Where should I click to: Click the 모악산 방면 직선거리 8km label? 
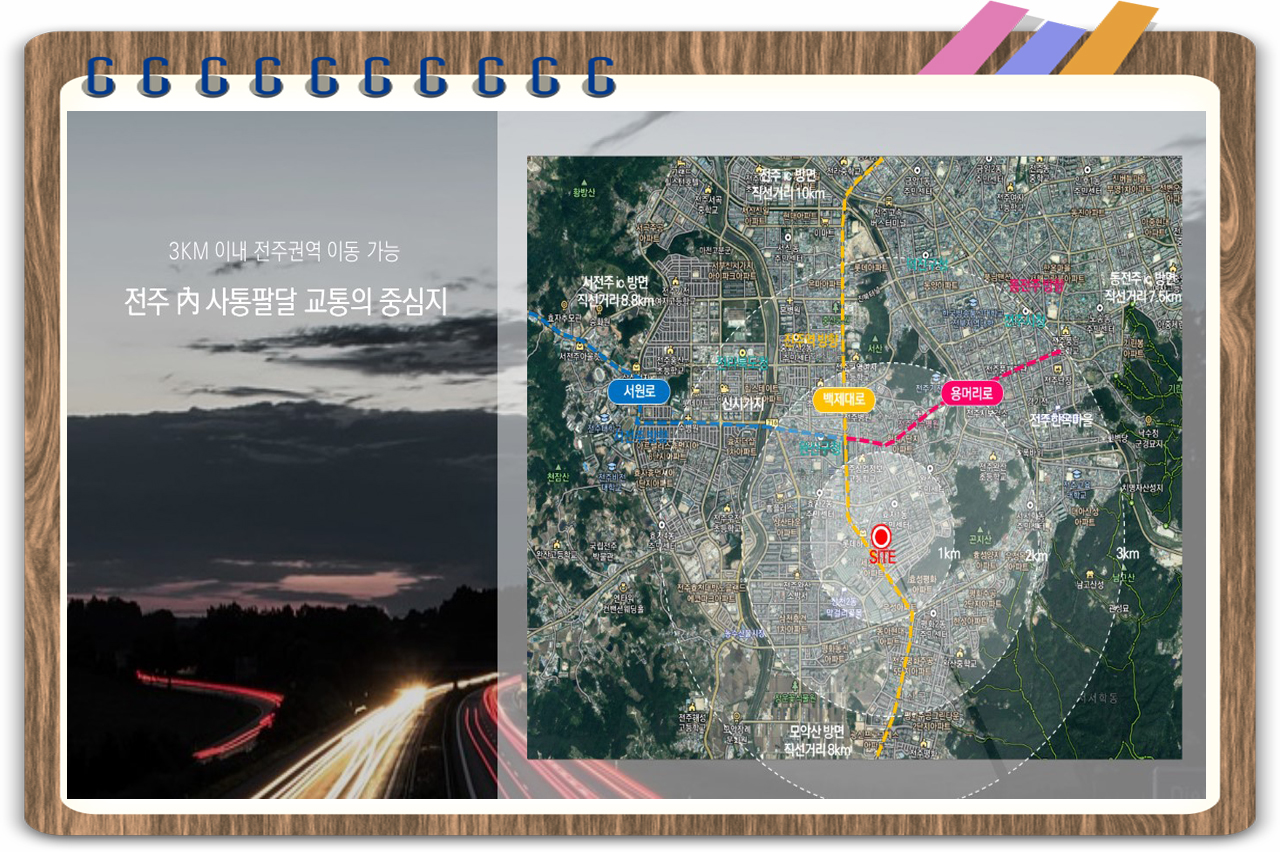(x=817, y=741)
